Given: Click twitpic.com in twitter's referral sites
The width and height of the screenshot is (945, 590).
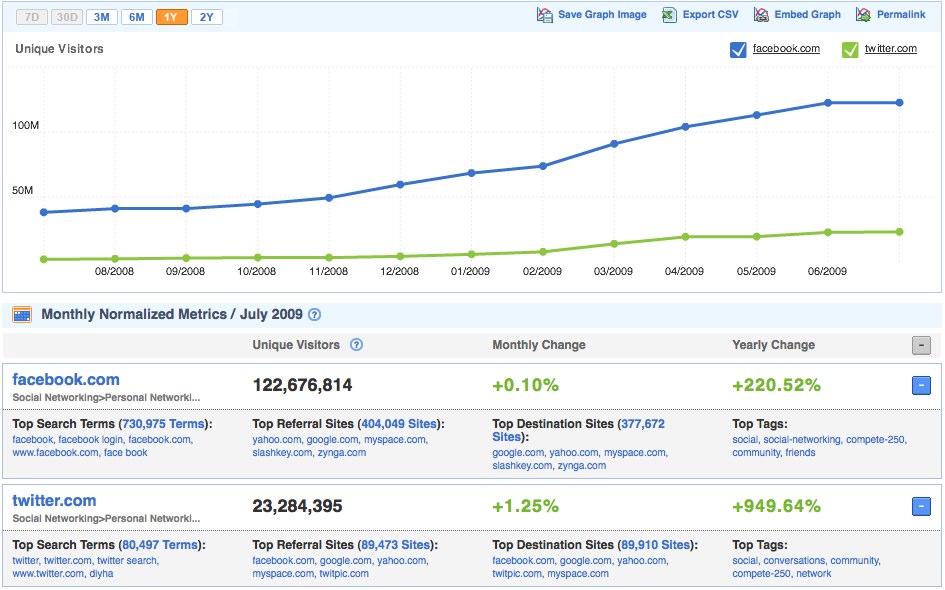Looking at the screenshot, I should (x=344, y=574).
